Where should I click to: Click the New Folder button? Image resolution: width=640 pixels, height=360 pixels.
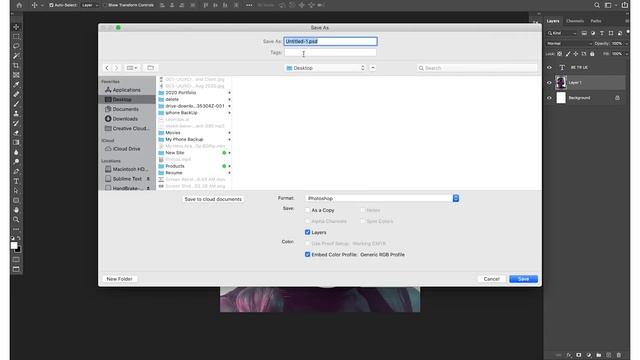[119, 279]
